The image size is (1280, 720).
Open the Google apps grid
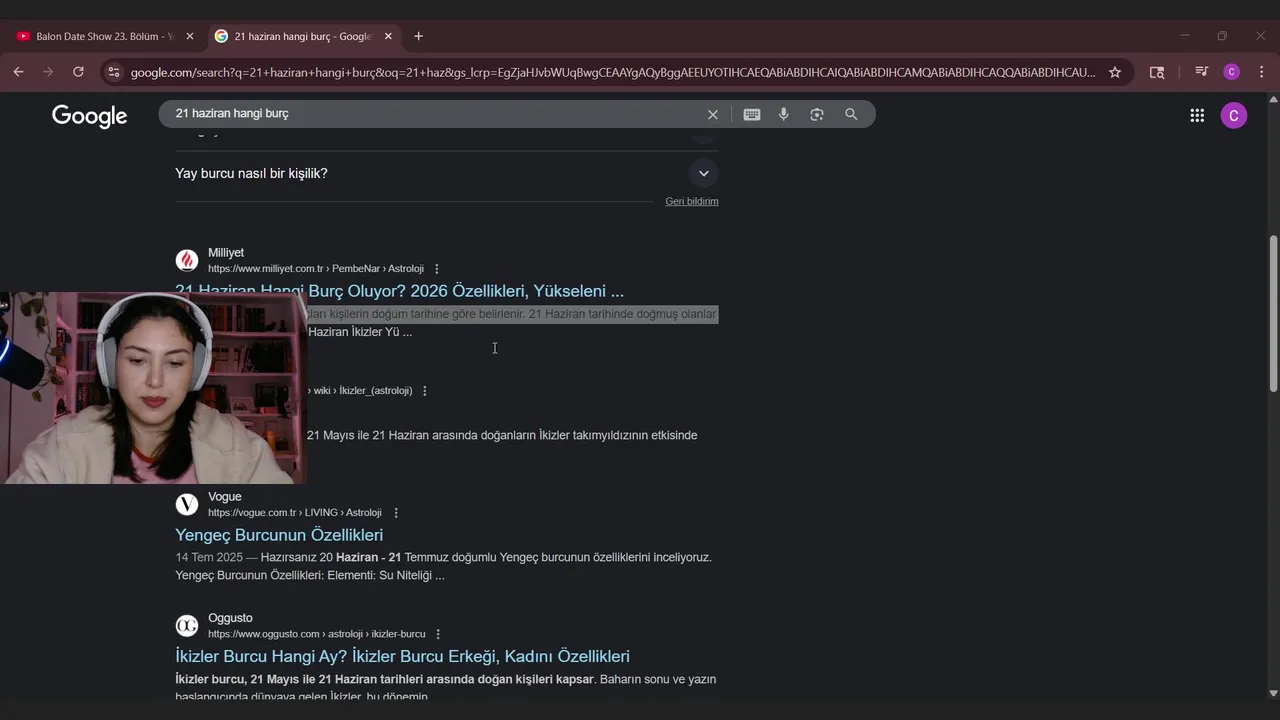(x=1197, y=115)
